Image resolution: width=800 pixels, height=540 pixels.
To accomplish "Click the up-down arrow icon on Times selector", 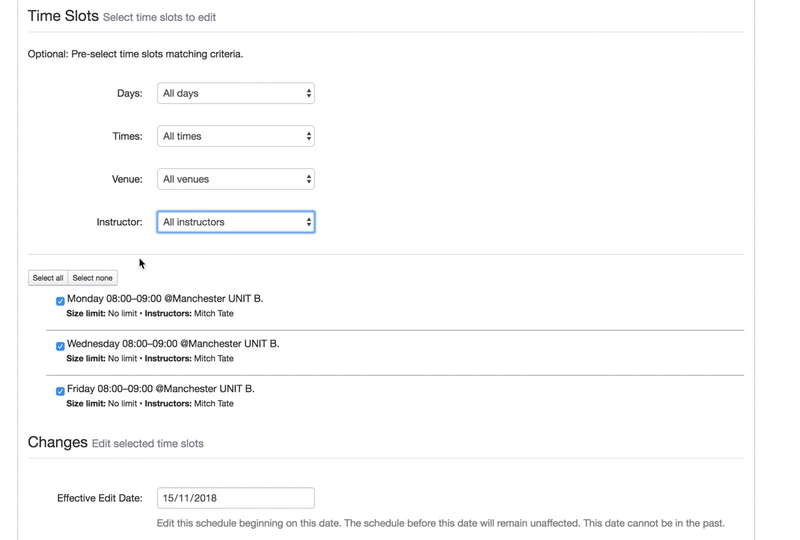I will [x=309, y=136].
